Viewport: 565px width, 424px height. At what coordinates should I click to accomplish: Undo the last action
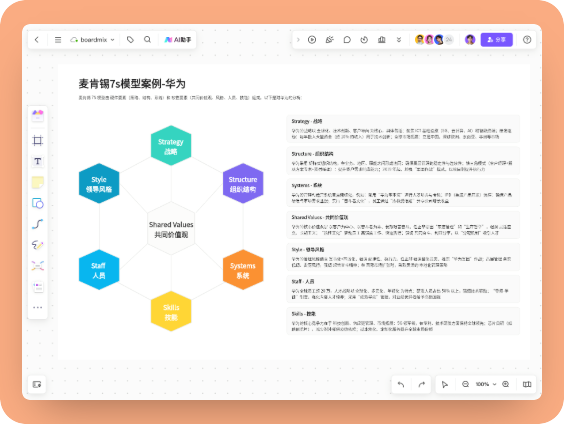pos(401,384)
